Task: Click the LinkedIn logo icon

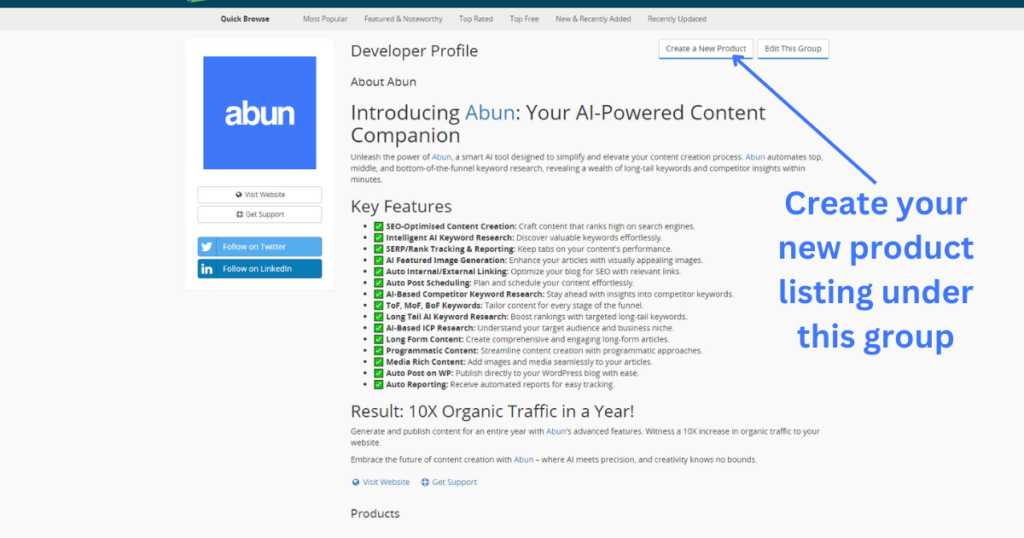Action: [207, 269]
